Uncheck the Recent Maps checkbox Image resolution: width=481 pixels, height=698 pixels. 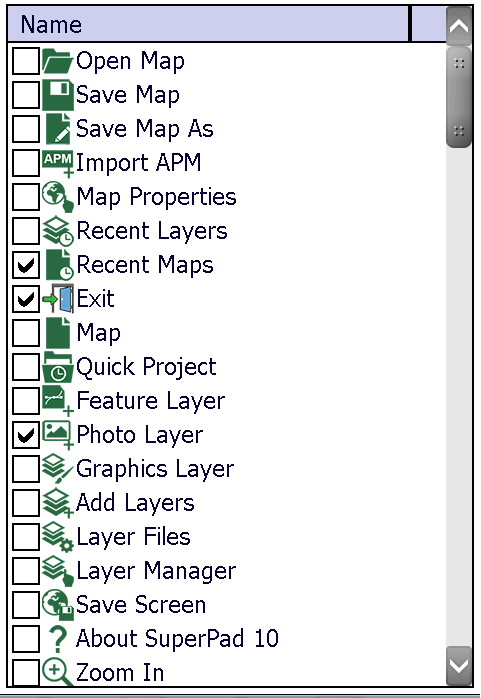point(25,265)
